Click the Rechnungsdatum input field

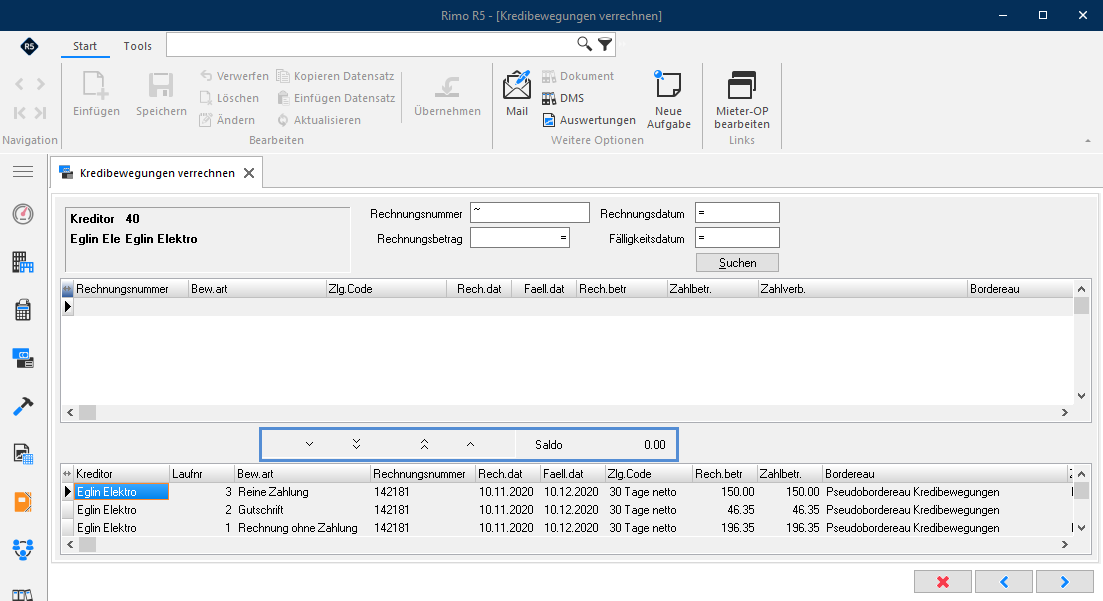point(737,213)
